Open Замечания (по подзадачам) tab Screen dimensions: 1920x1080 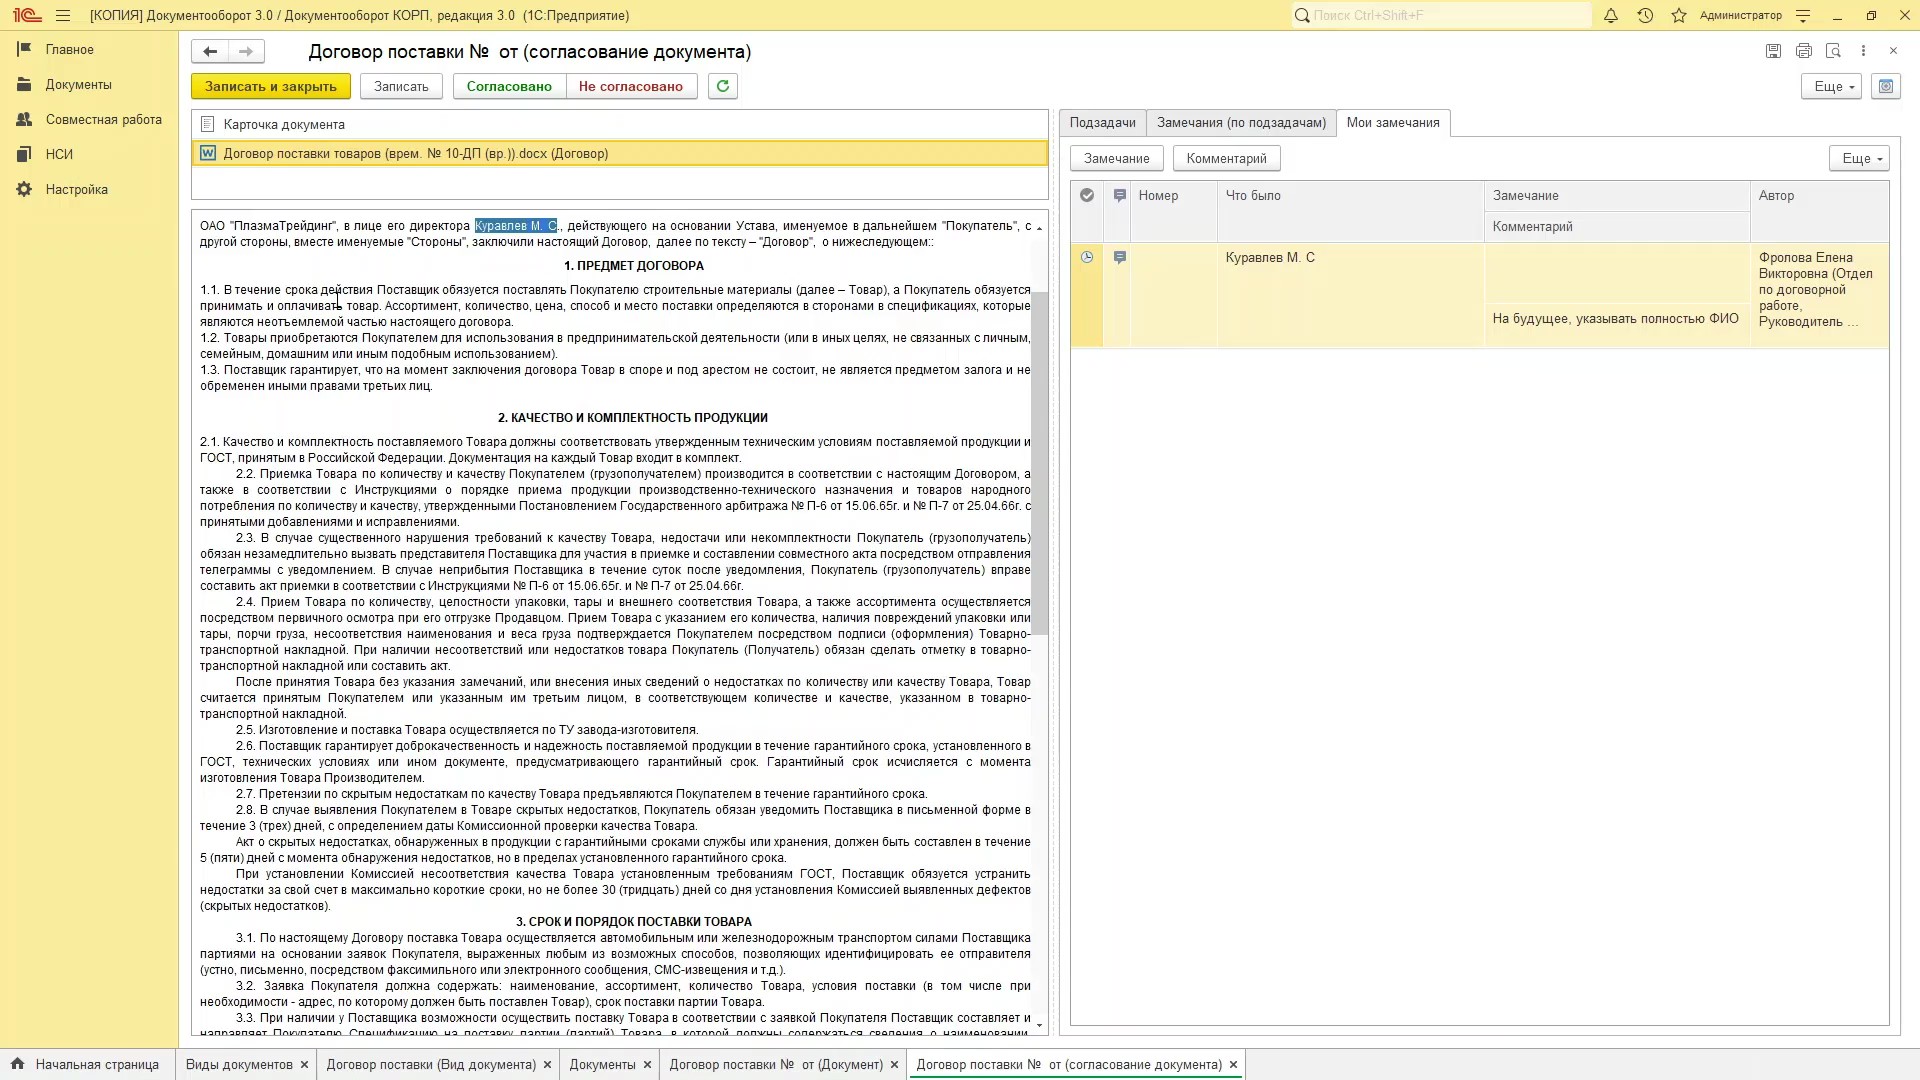click(1241, 123)
